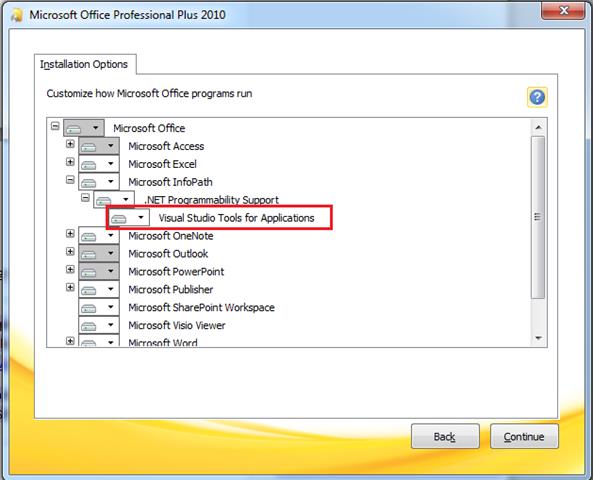Collapse the Microsoft InfoPath tree node

point(70,180)
